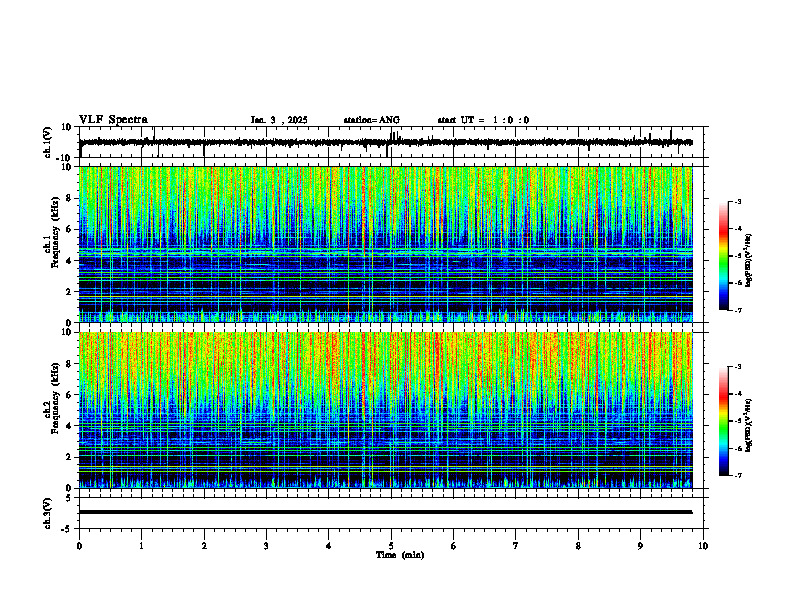The width and height of the screenshot is (792, 612).
Task: Click the ch.1 Frequency (kHz) axis label
Action: (x=51, y=231)
